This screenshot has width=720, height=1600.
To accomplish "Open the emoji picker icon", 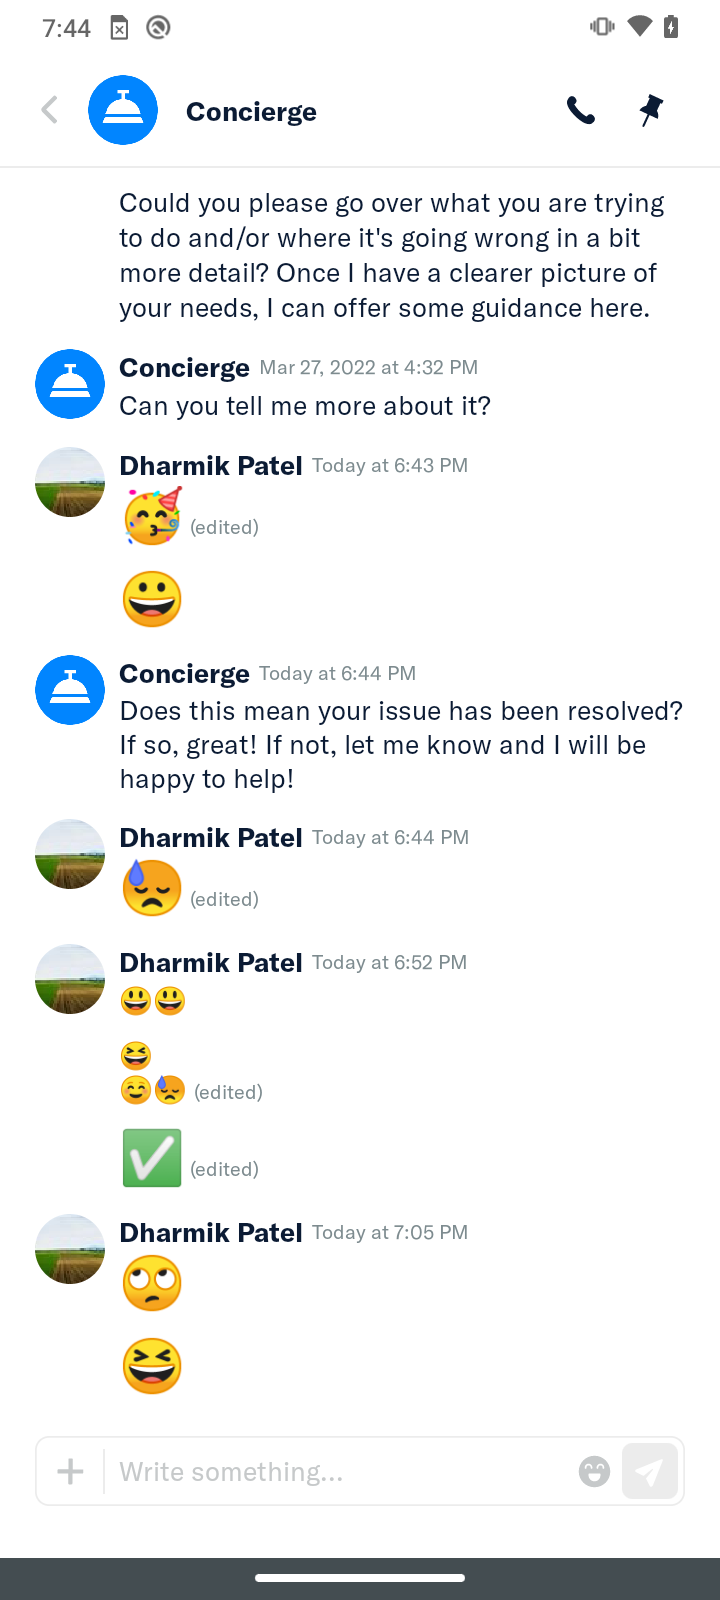I will point(594,1471).
